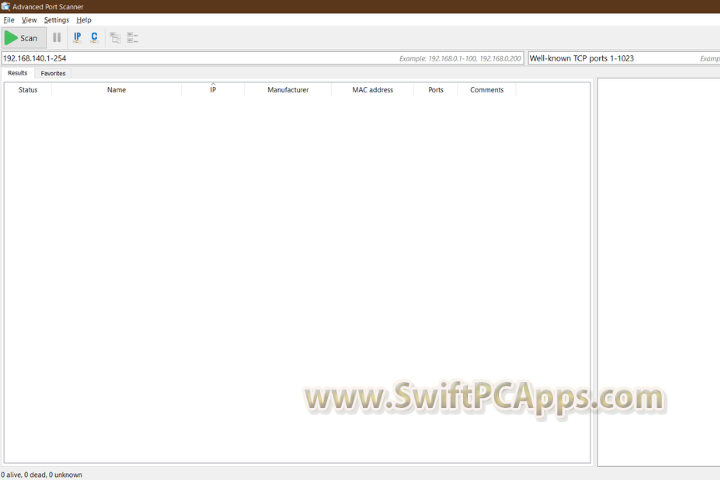Open the View menu

click(29, 20)
